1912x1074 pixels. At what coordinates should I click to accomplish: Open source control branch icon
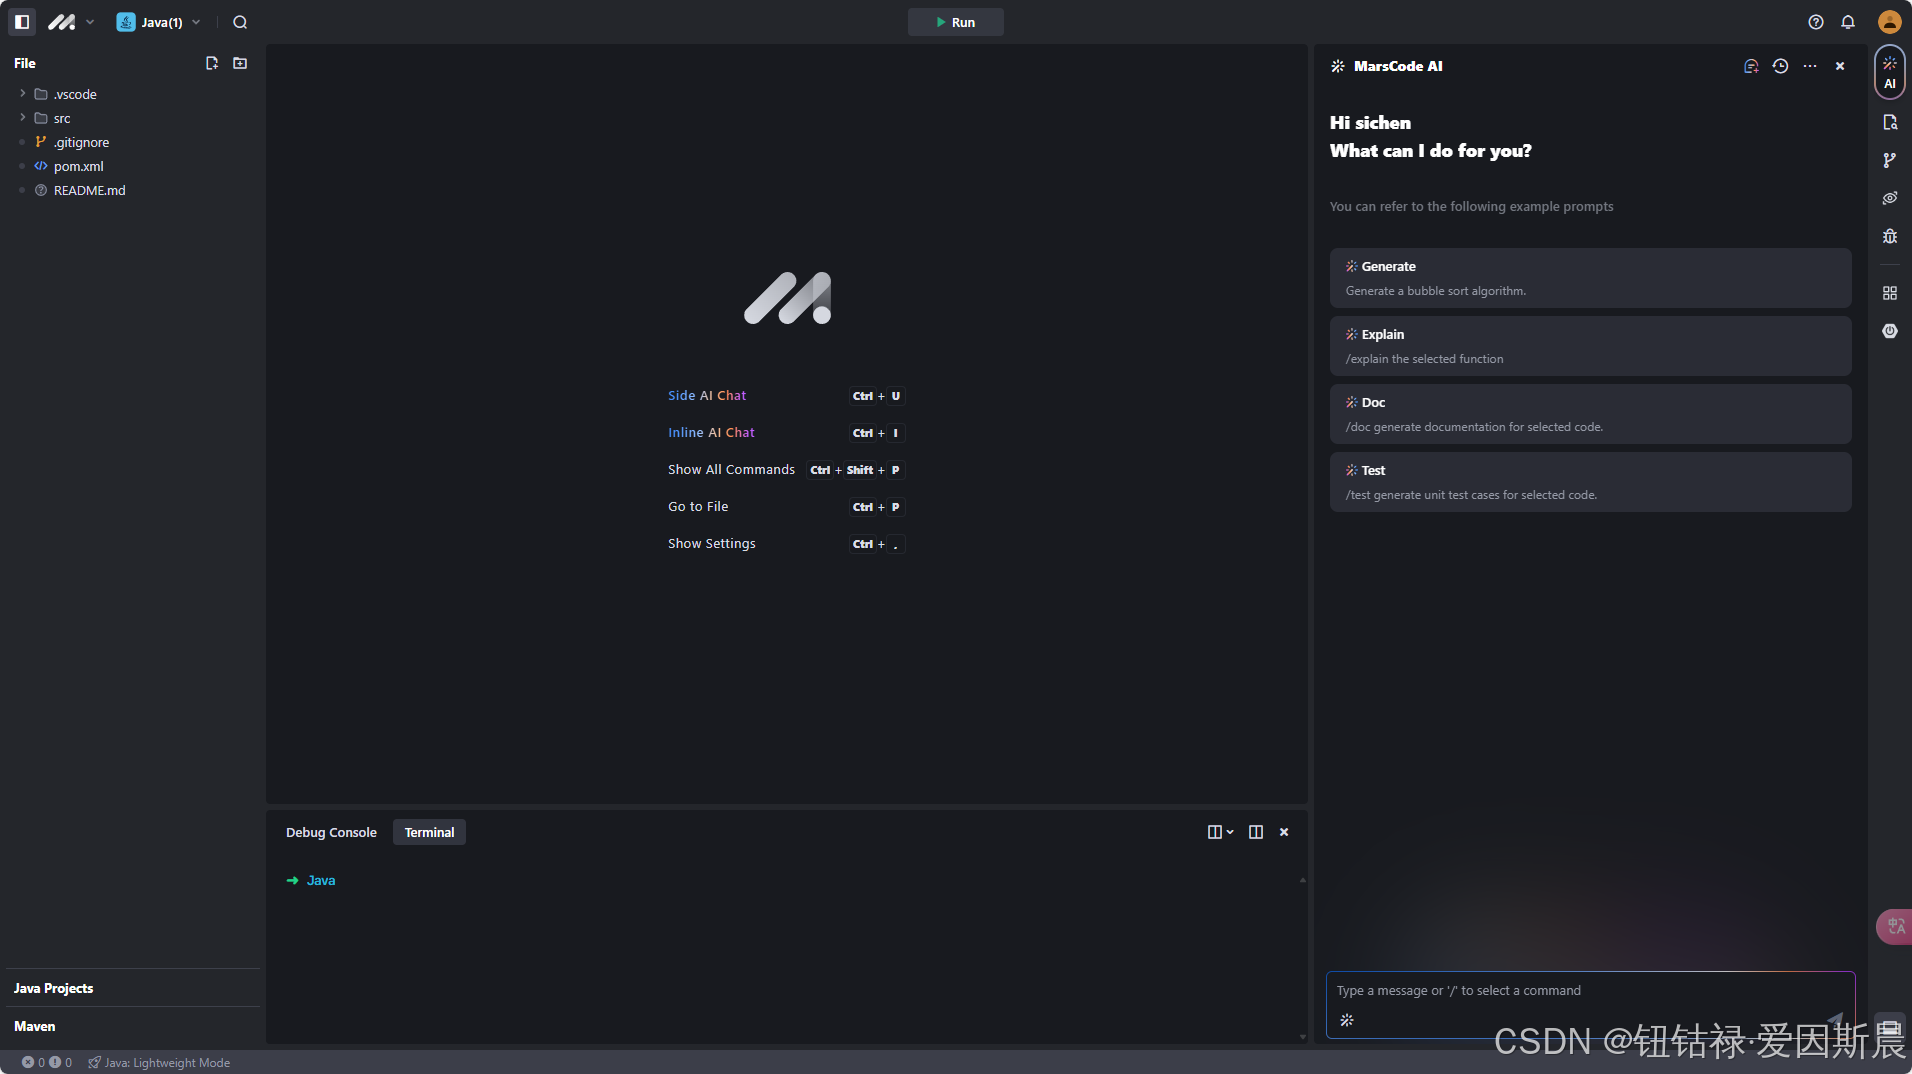(x=1889, y=160)
